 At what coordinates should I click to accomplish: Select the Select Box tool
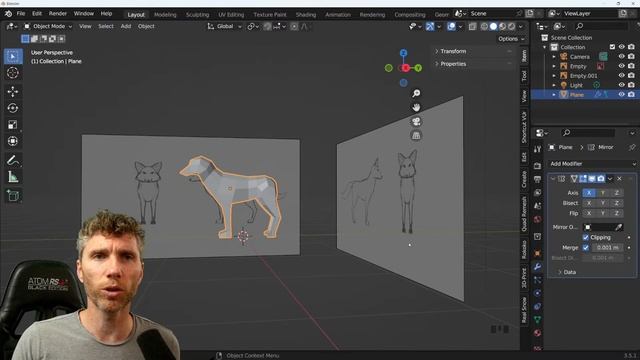(x=13, y=56)
